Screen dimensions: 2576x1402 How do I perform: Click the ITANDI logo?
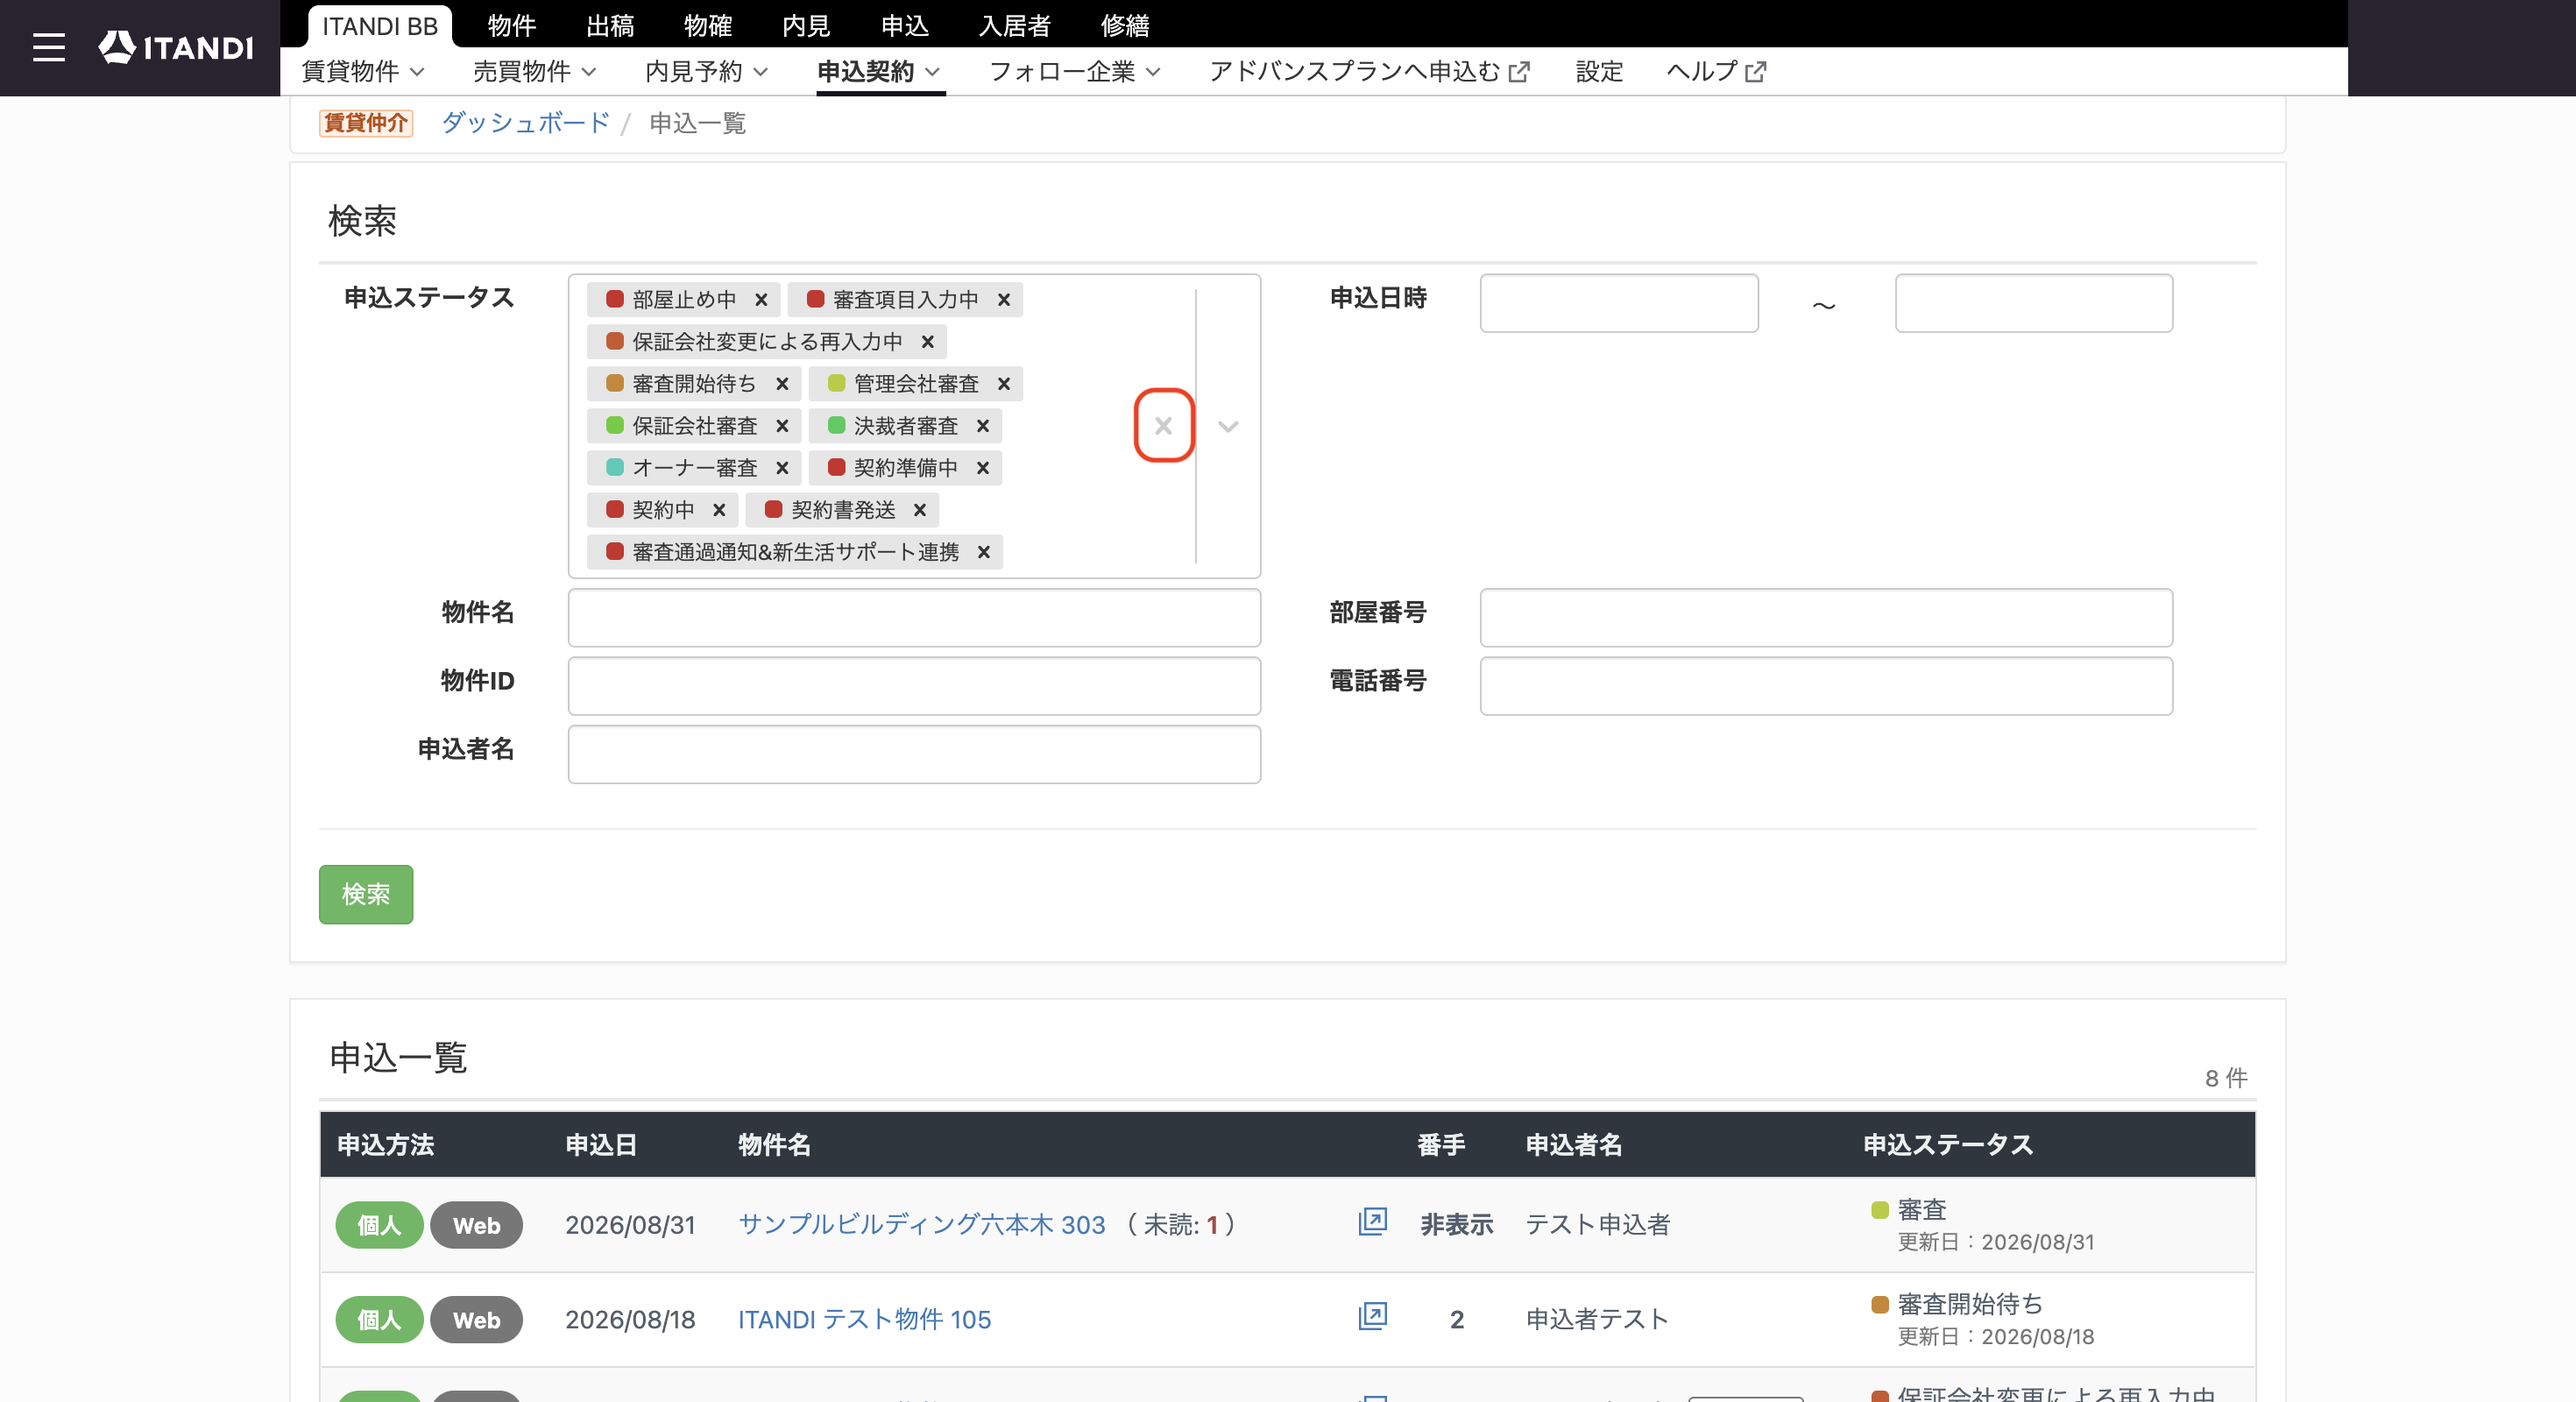click(176, 47)
